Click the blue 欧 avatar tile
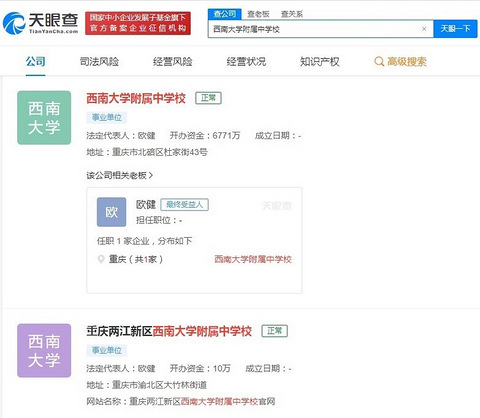Screen dimensions: 480x418 111,212
